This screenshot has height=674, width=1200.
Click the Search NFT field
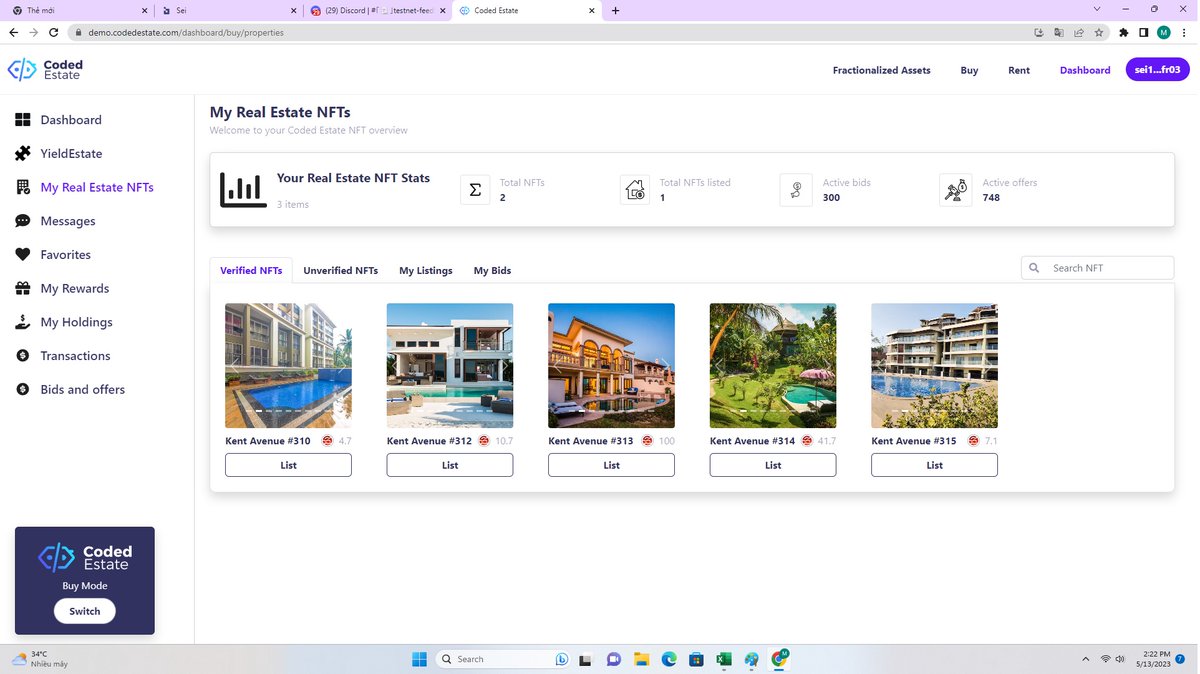(x=1098, y=268)
